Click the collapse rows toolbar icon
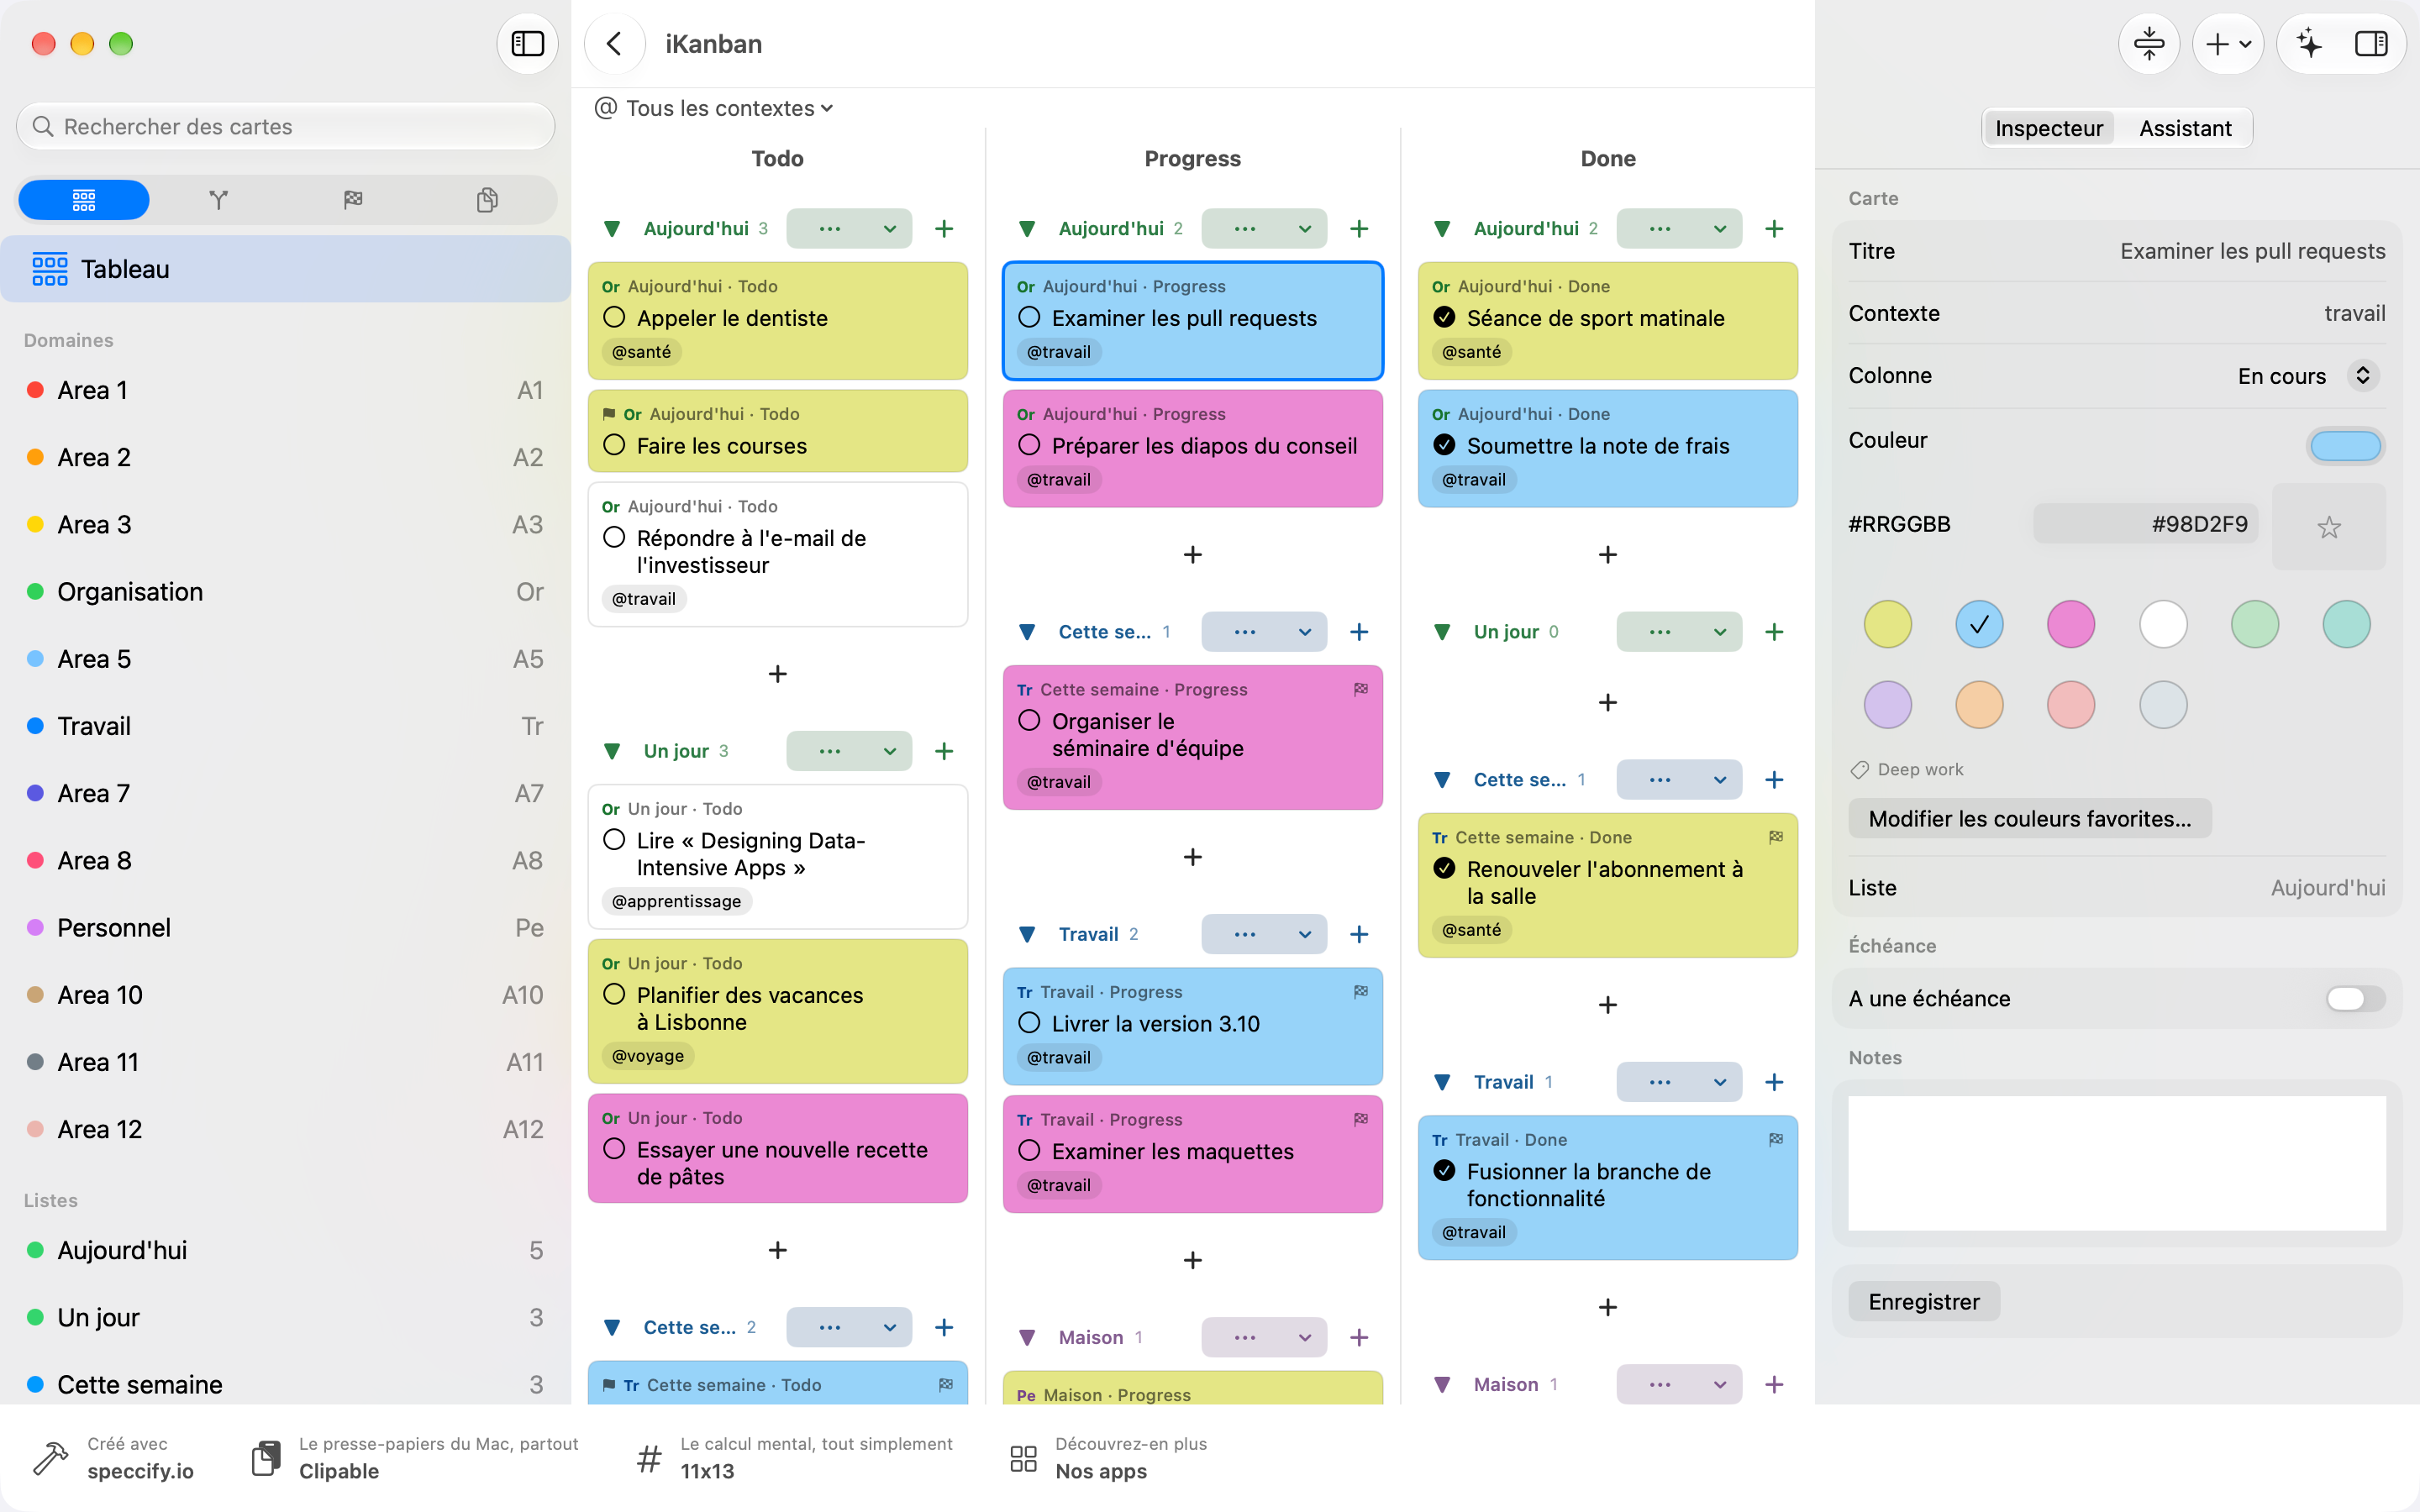 click(x=2149, y=44)
